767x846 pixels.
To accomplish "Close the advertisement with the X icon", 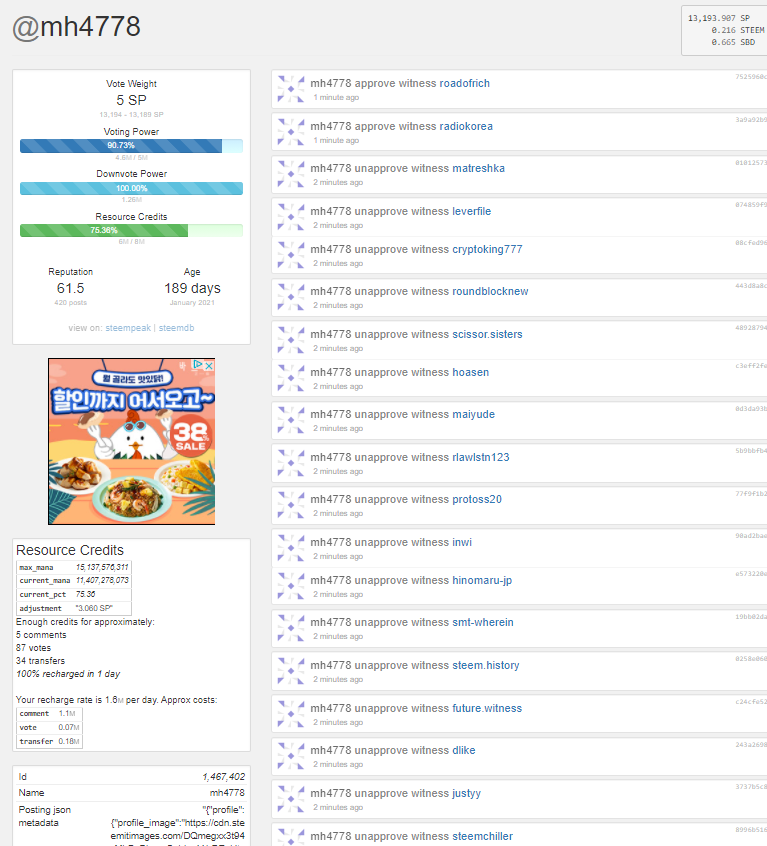I will (x=209, y=365).
